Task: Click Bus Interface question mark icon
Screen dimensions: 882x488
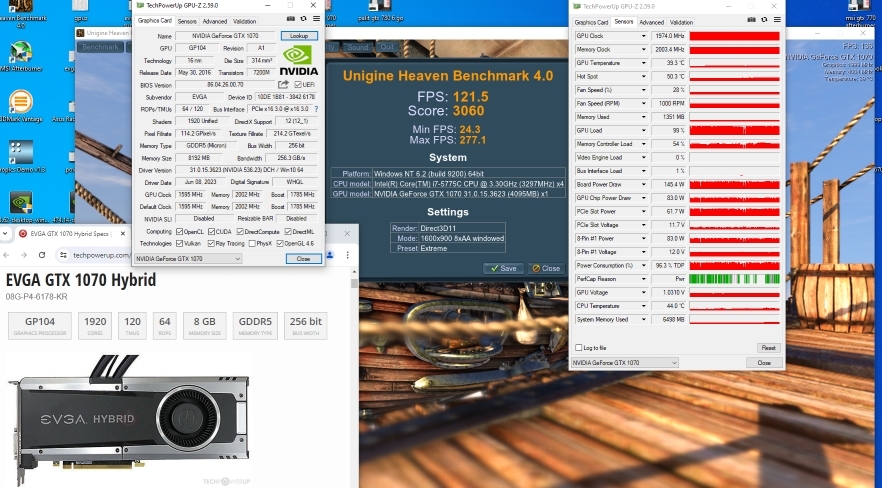Action: pyautogui.click(x=316, y=109)
